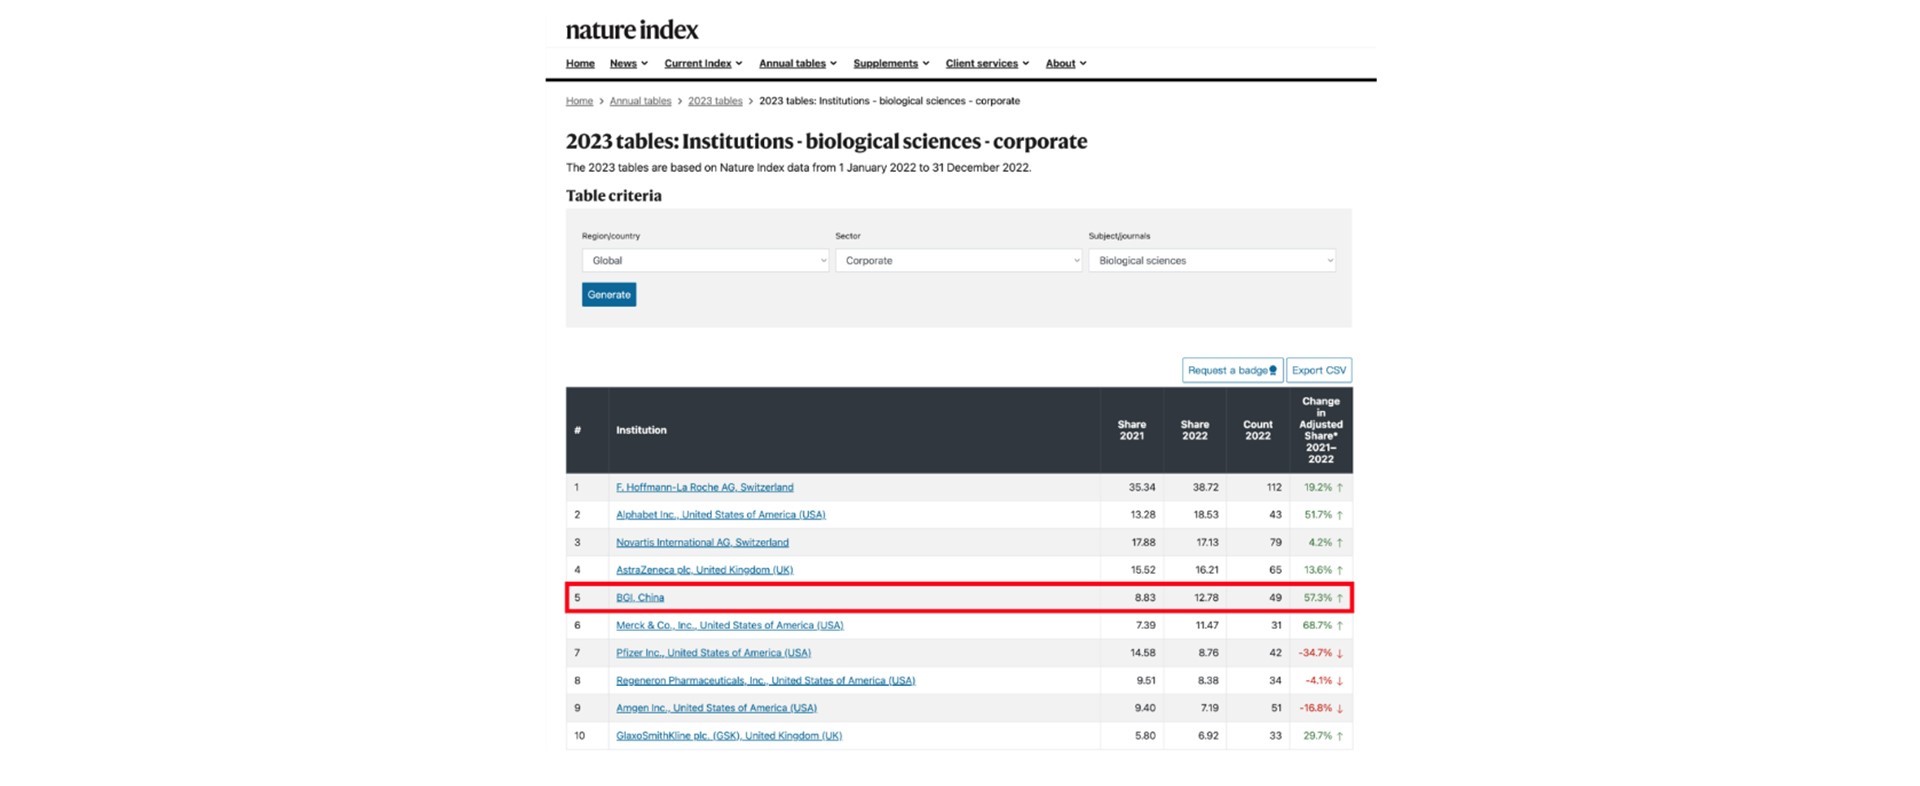
Task: Click the nature index logo
Action: coord(632,30)
